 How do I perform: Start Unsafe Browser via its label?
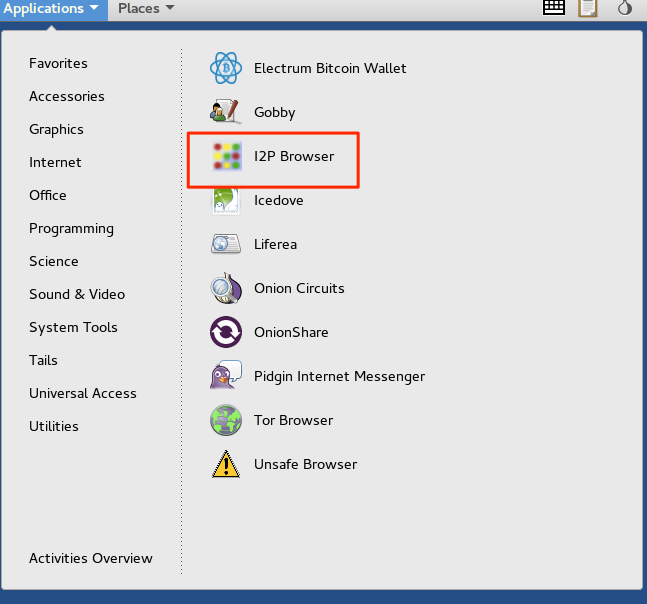tap(305, 465)
